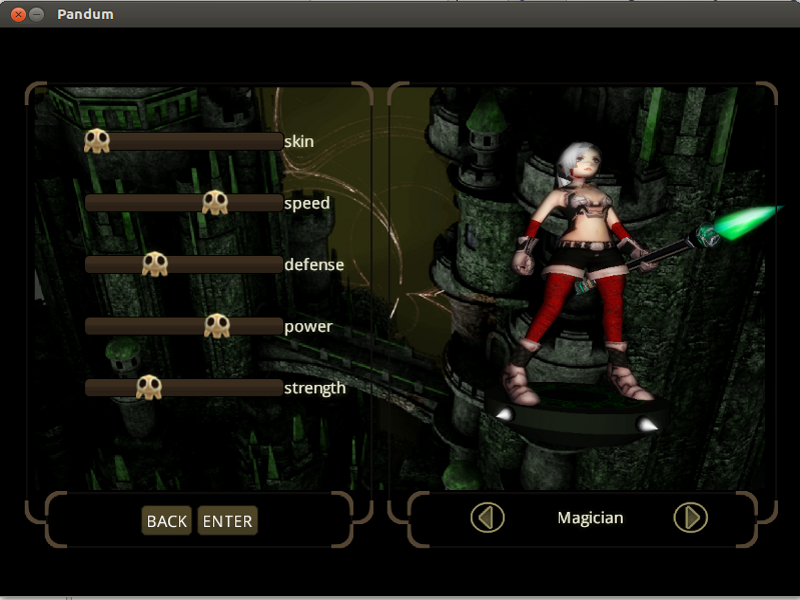Select previous class with the left arrow
The width and height of the screenshot is (800, 600).
(487, 517)
